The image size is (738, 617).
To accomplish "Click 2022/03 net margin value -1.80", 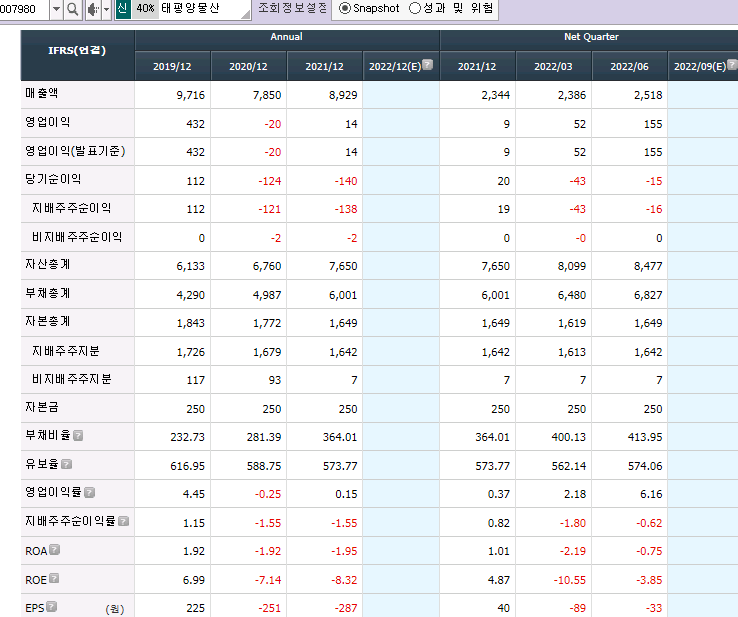I will click(573, 523).
